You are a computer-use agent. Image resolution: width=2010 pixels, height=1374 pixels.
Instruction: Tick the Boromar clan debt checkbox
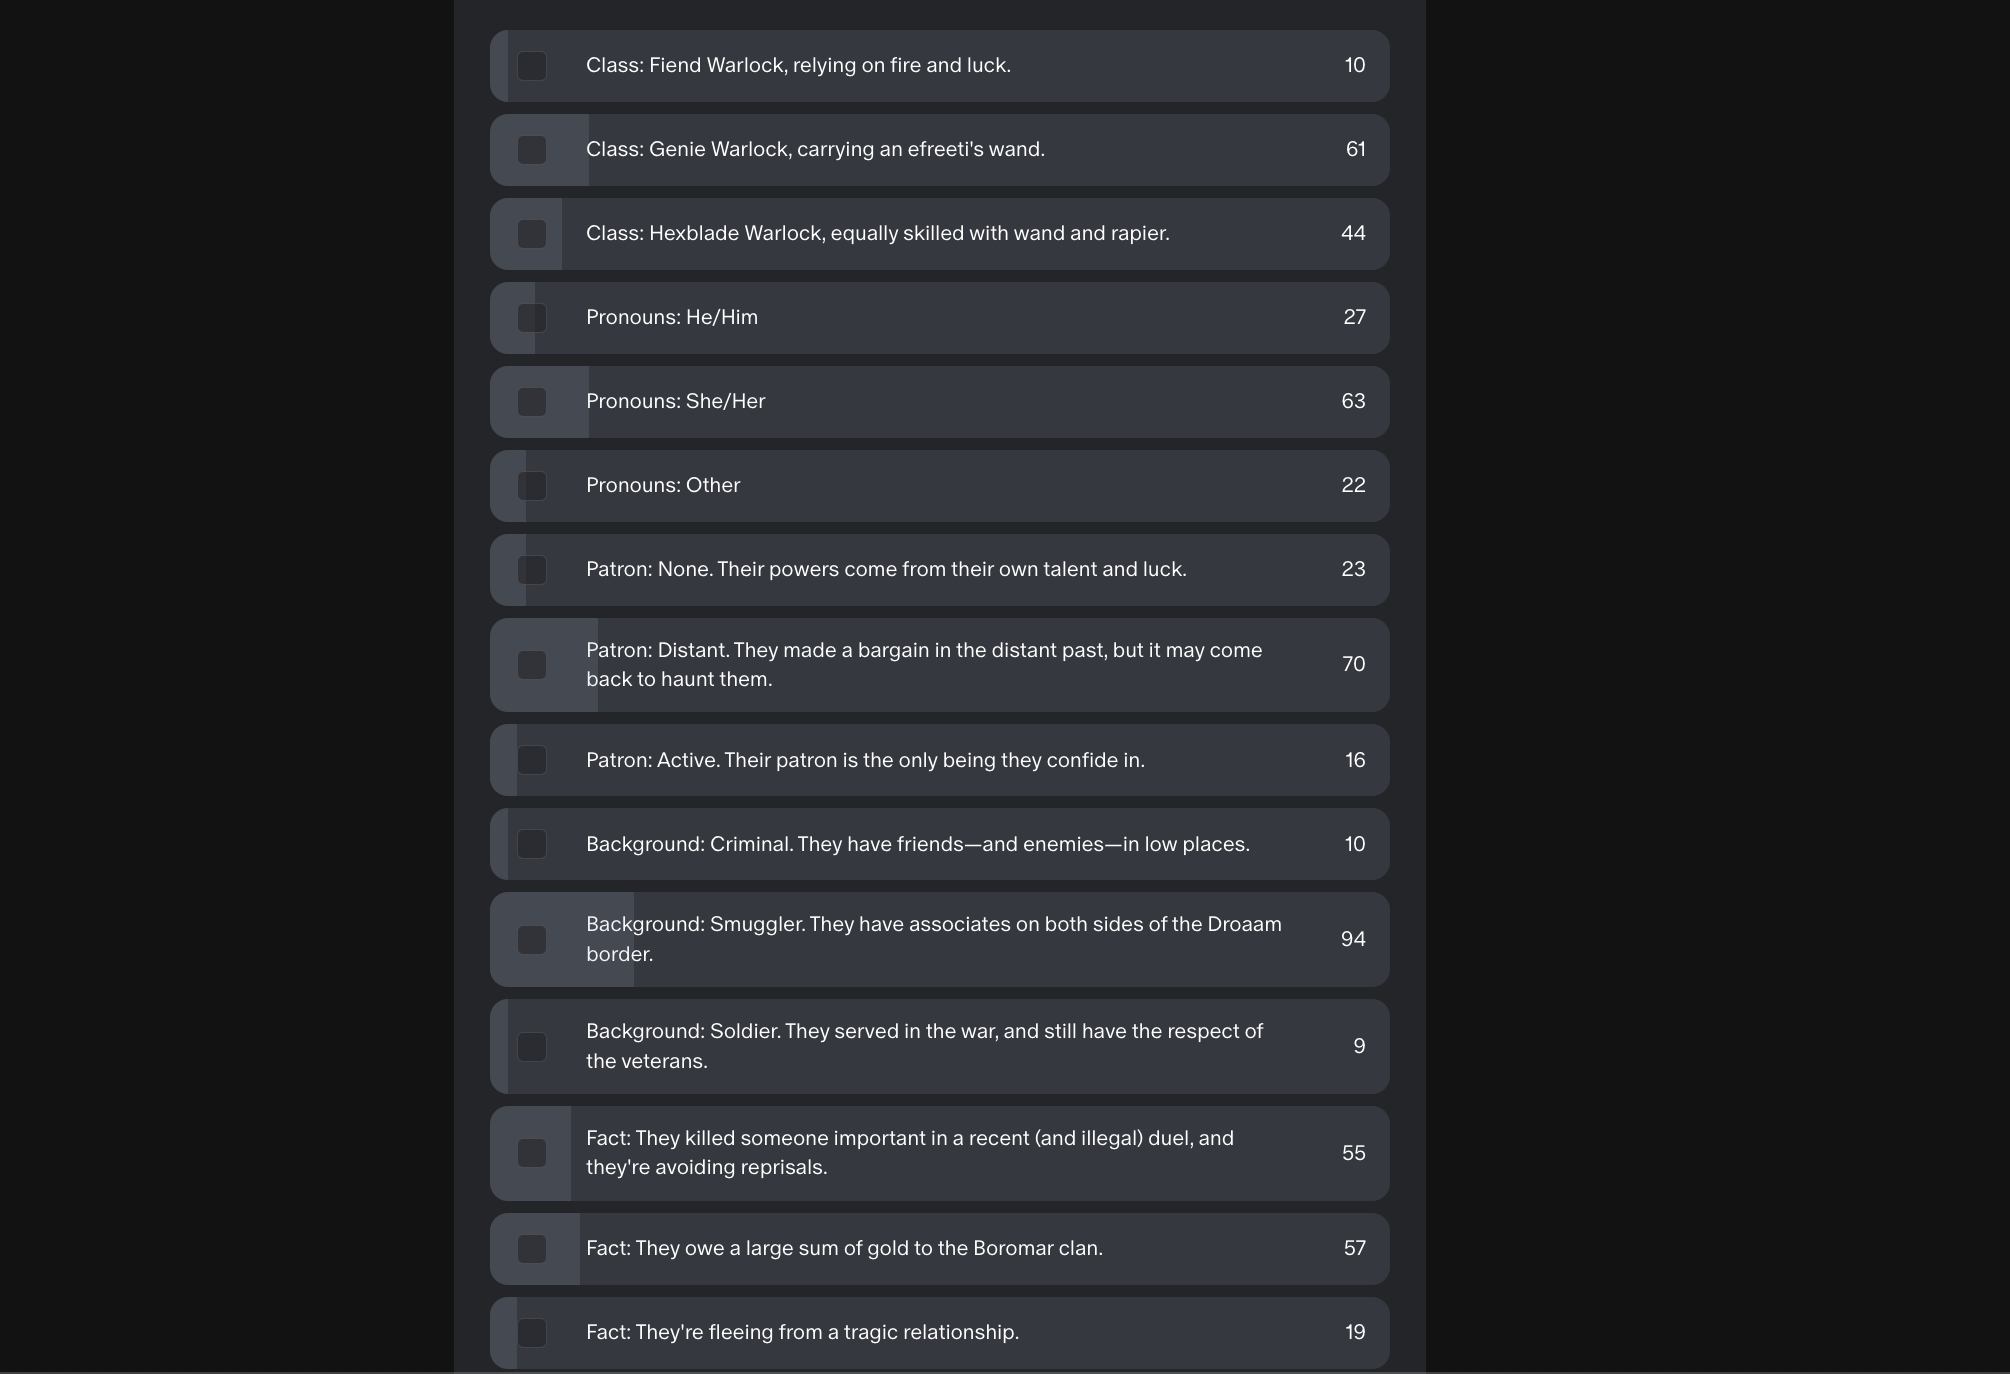pyautogui.click(x=532, y=1249)
